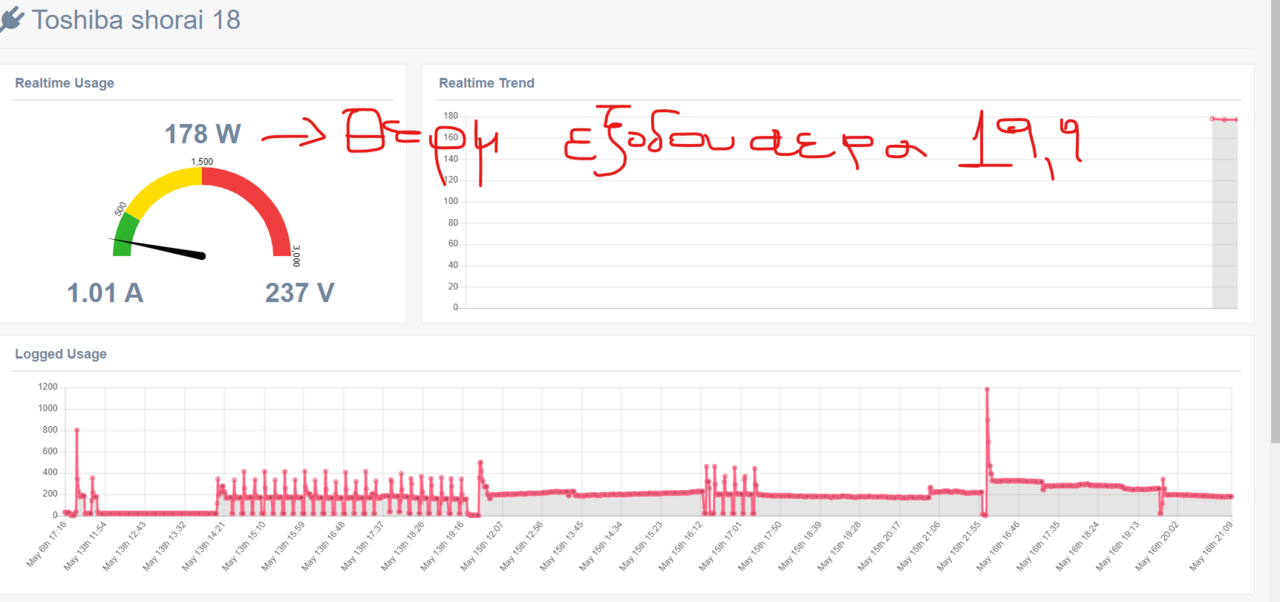The width and height of the screenshot is (1280, 602).
Task: Click the 1200 y-axis label in Logged Usage
Action: 48,387
